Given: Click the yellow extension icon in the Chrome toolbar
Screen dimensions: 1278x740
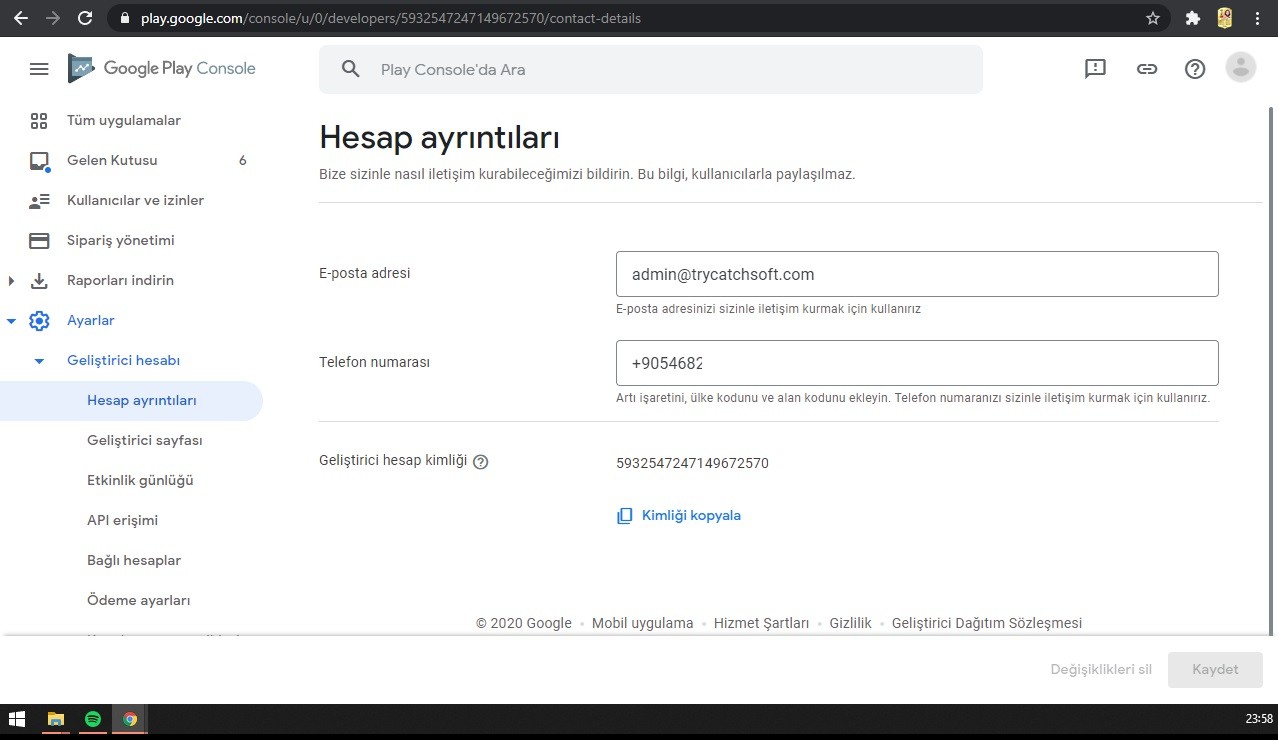Looking at the screenshot, I should click(x=1225, y=17).
